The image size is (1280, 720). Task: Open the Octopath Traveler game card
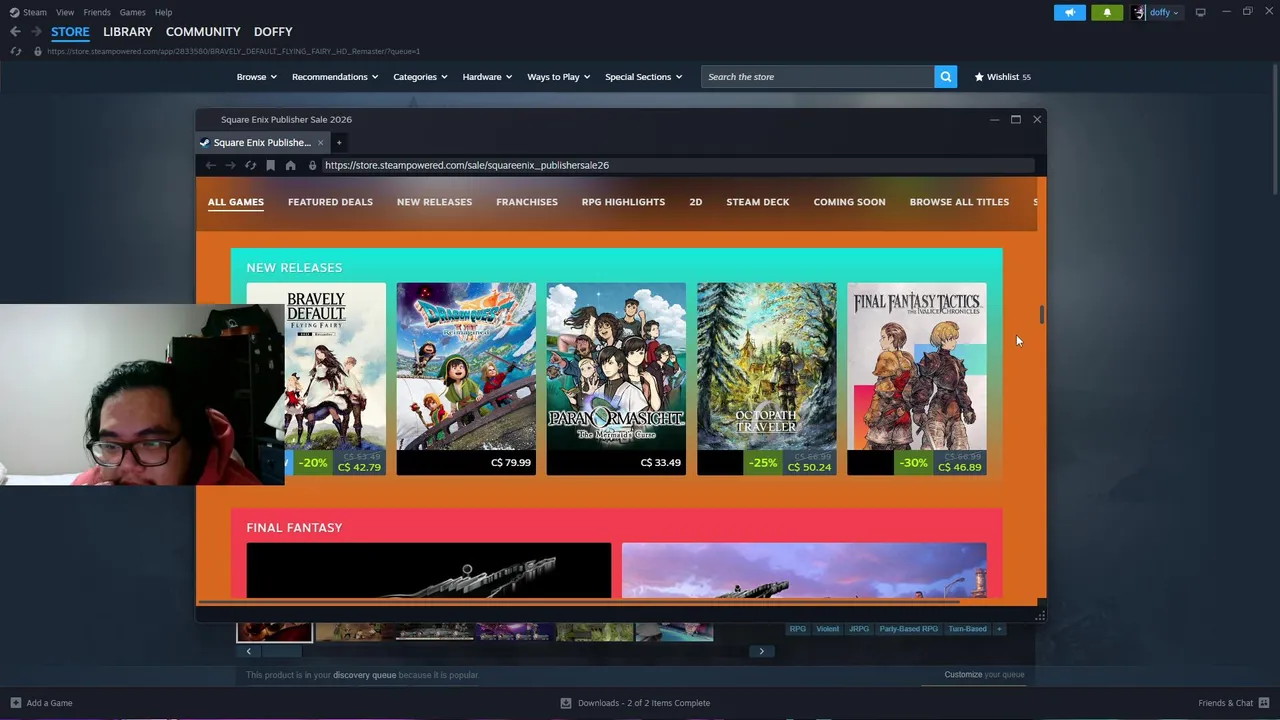[766, 378]
